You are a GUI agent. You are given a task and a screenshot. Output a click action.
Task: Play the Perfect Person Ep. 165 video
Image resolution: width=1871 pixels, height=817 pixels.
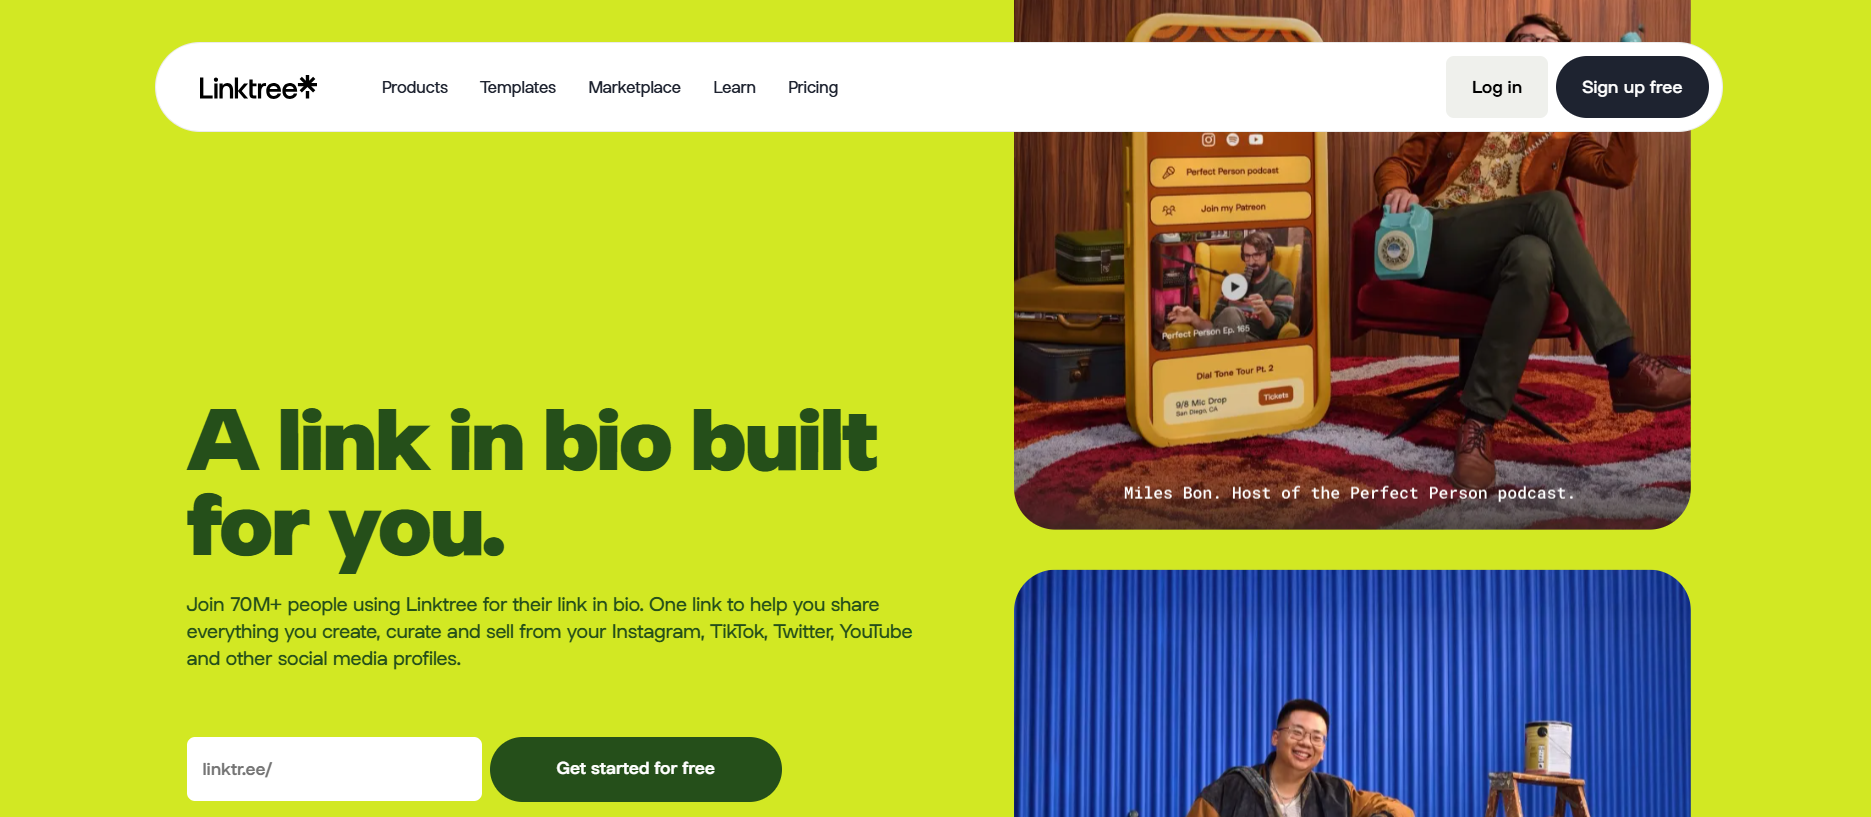(1235, 287)
